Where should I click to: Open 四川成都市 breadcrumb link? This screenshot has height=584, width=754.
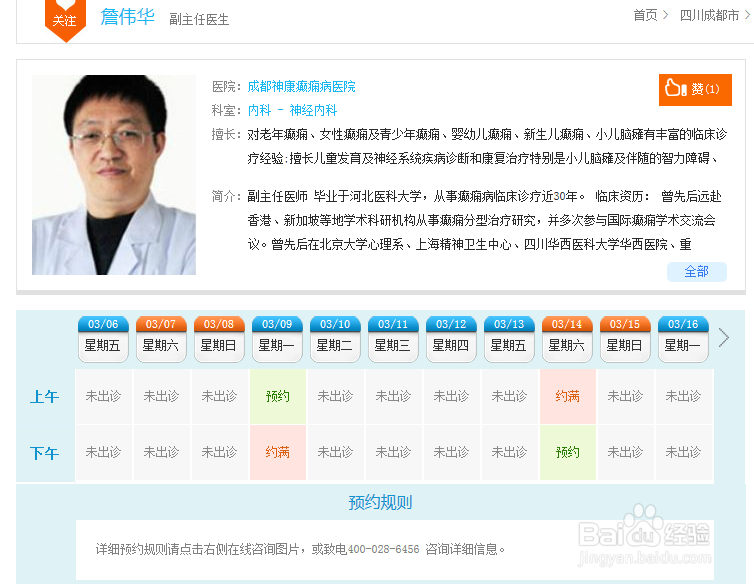coord(709,15)
